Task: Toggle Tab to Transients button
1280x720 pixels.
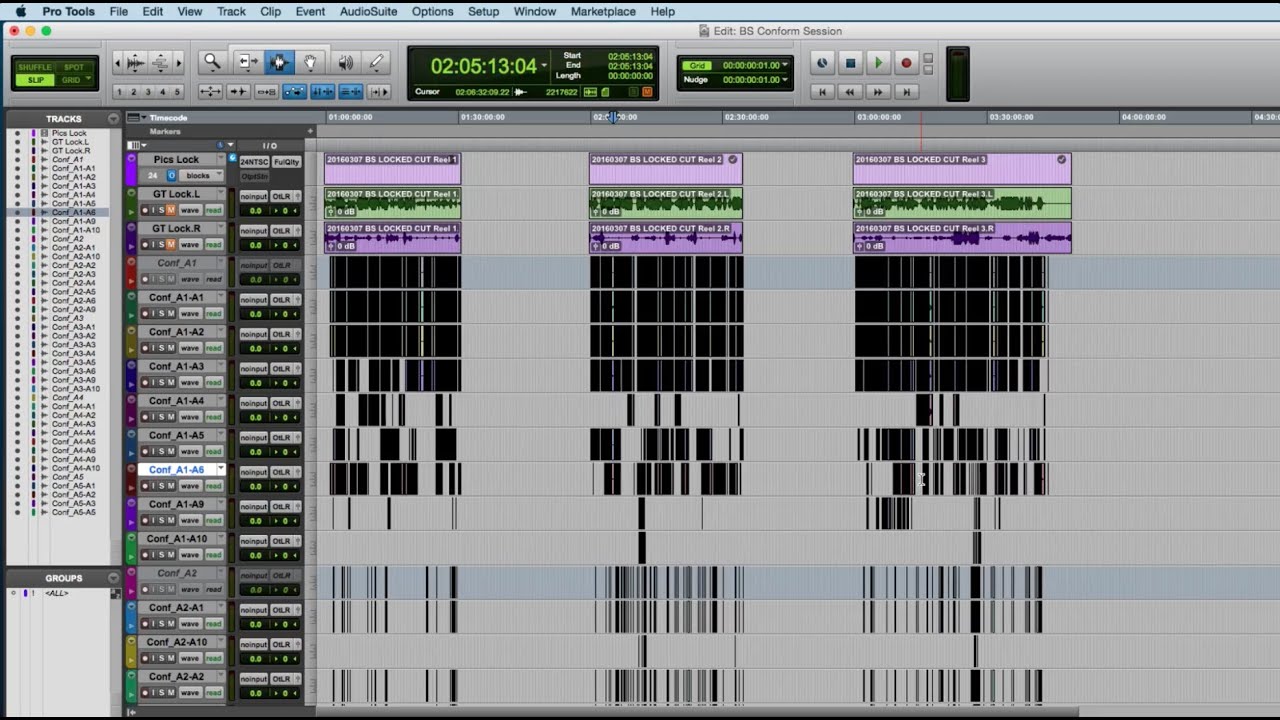Action: [238, 91]
